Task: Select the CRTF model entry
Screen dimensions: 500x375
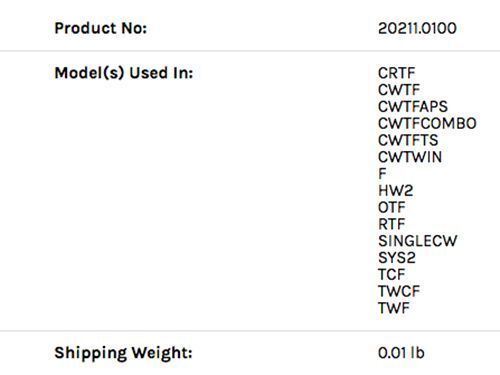Action: coord(397,73)
